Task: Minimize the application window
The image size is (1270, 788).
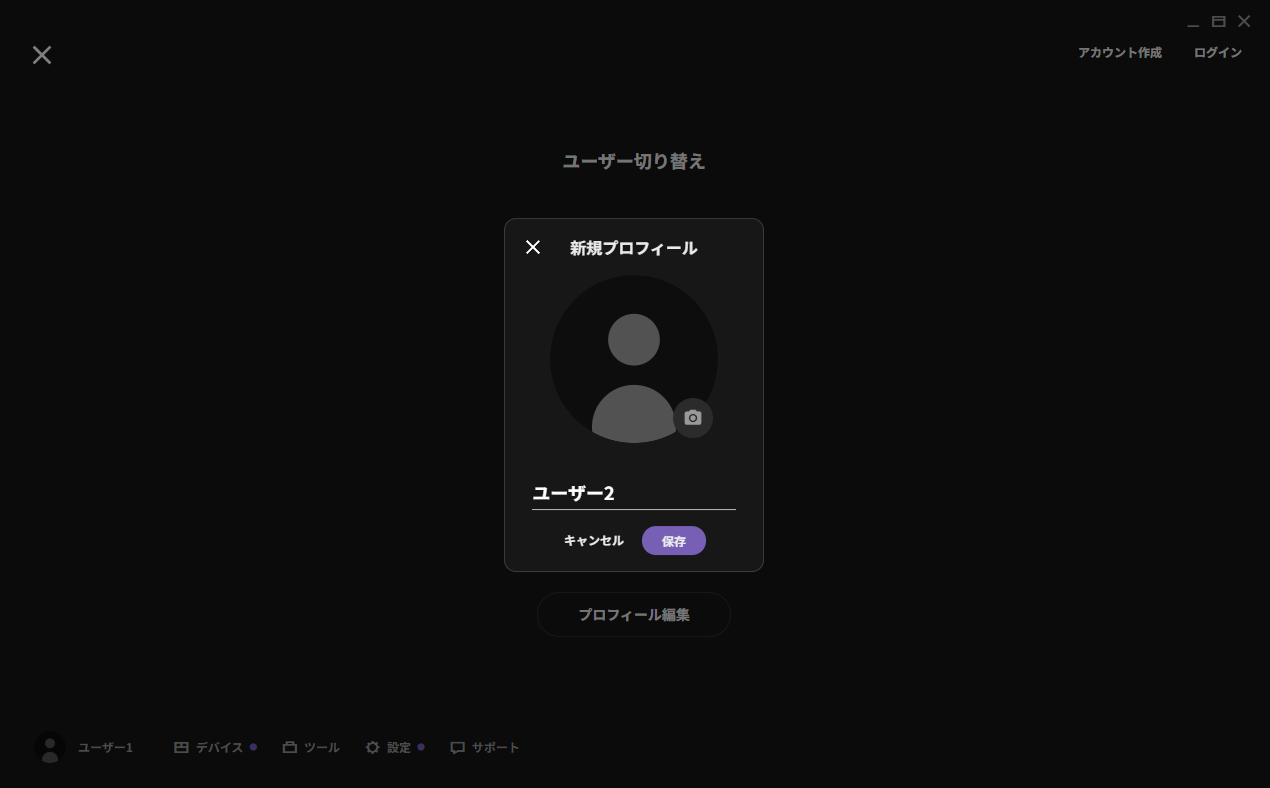Action: click(1193, 22)
